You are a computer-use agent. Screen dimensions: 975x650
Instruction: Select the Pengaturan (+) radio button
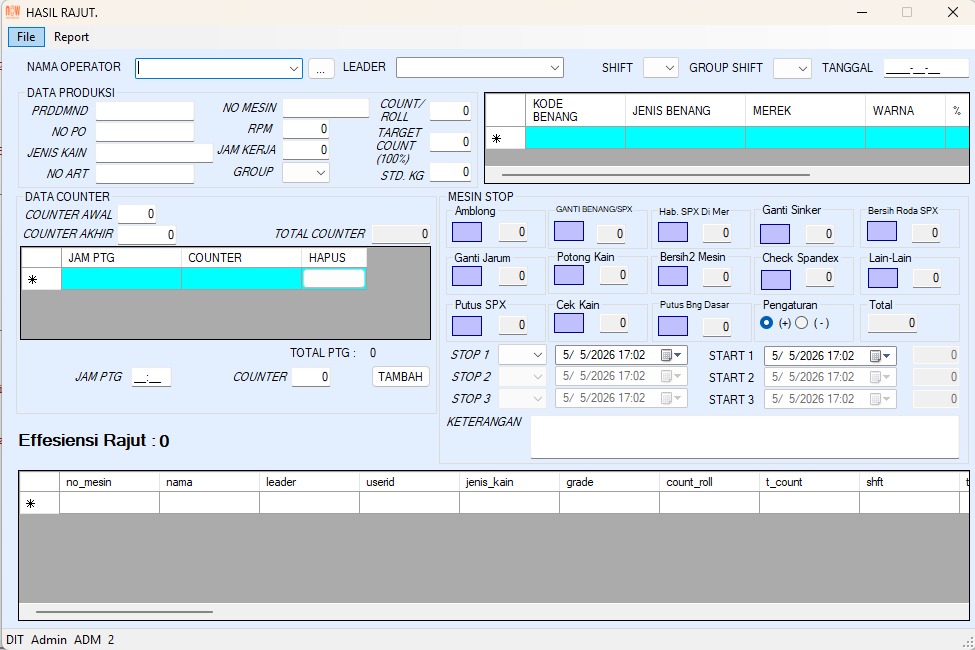(767, 323)
